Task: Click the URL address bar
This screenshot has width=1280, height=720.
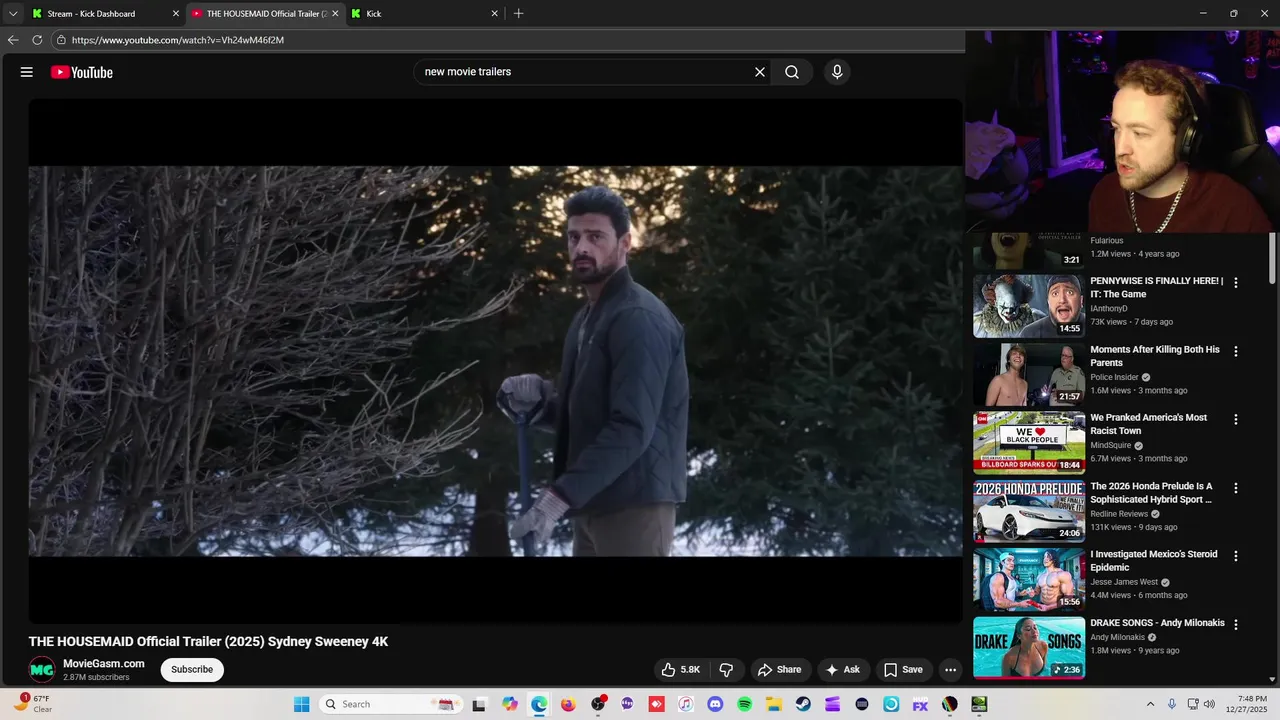Action: [510, 40]
